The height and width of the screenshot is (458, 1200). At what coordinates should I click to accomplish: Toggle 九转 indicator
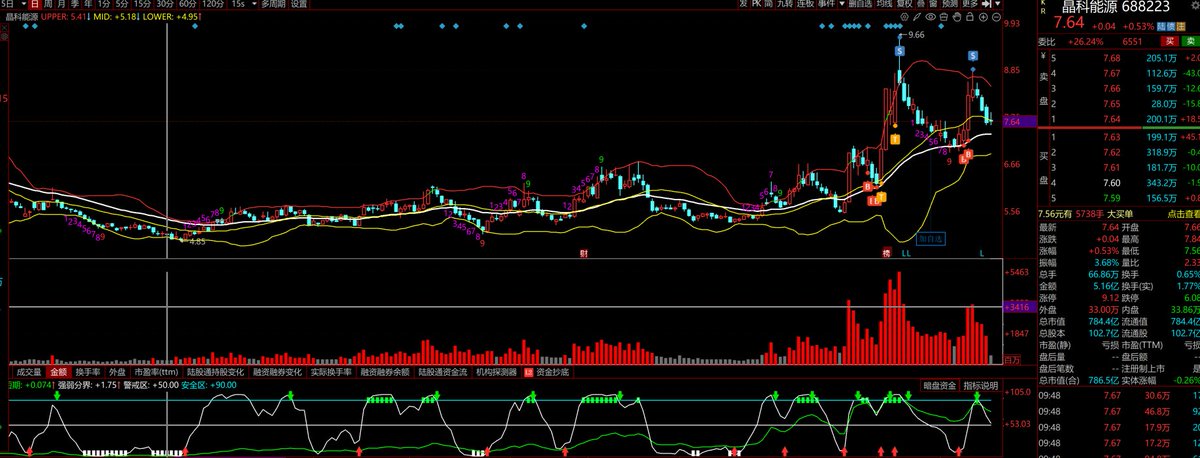pyautogui.click(x=783, y=5)
